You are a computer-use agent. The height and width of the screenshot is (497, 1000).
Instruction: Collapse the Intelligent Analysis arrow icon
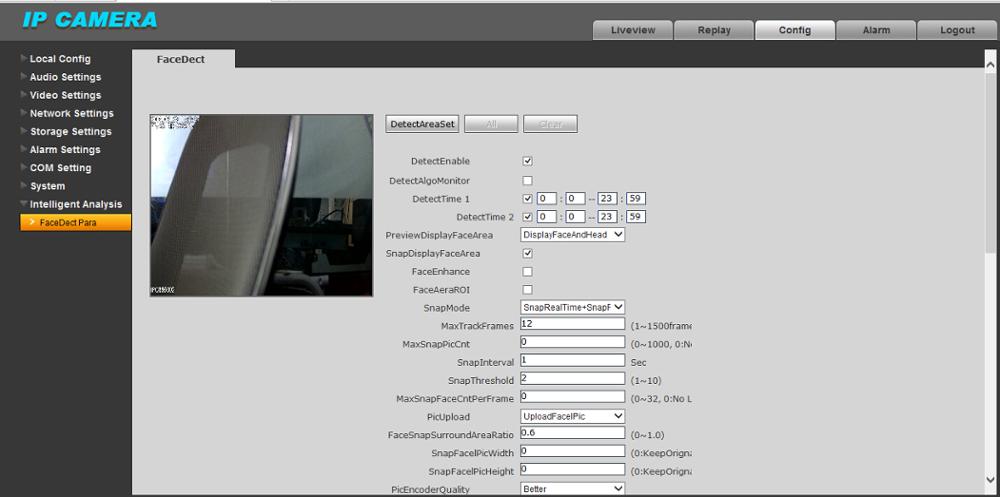pos(24,204)
